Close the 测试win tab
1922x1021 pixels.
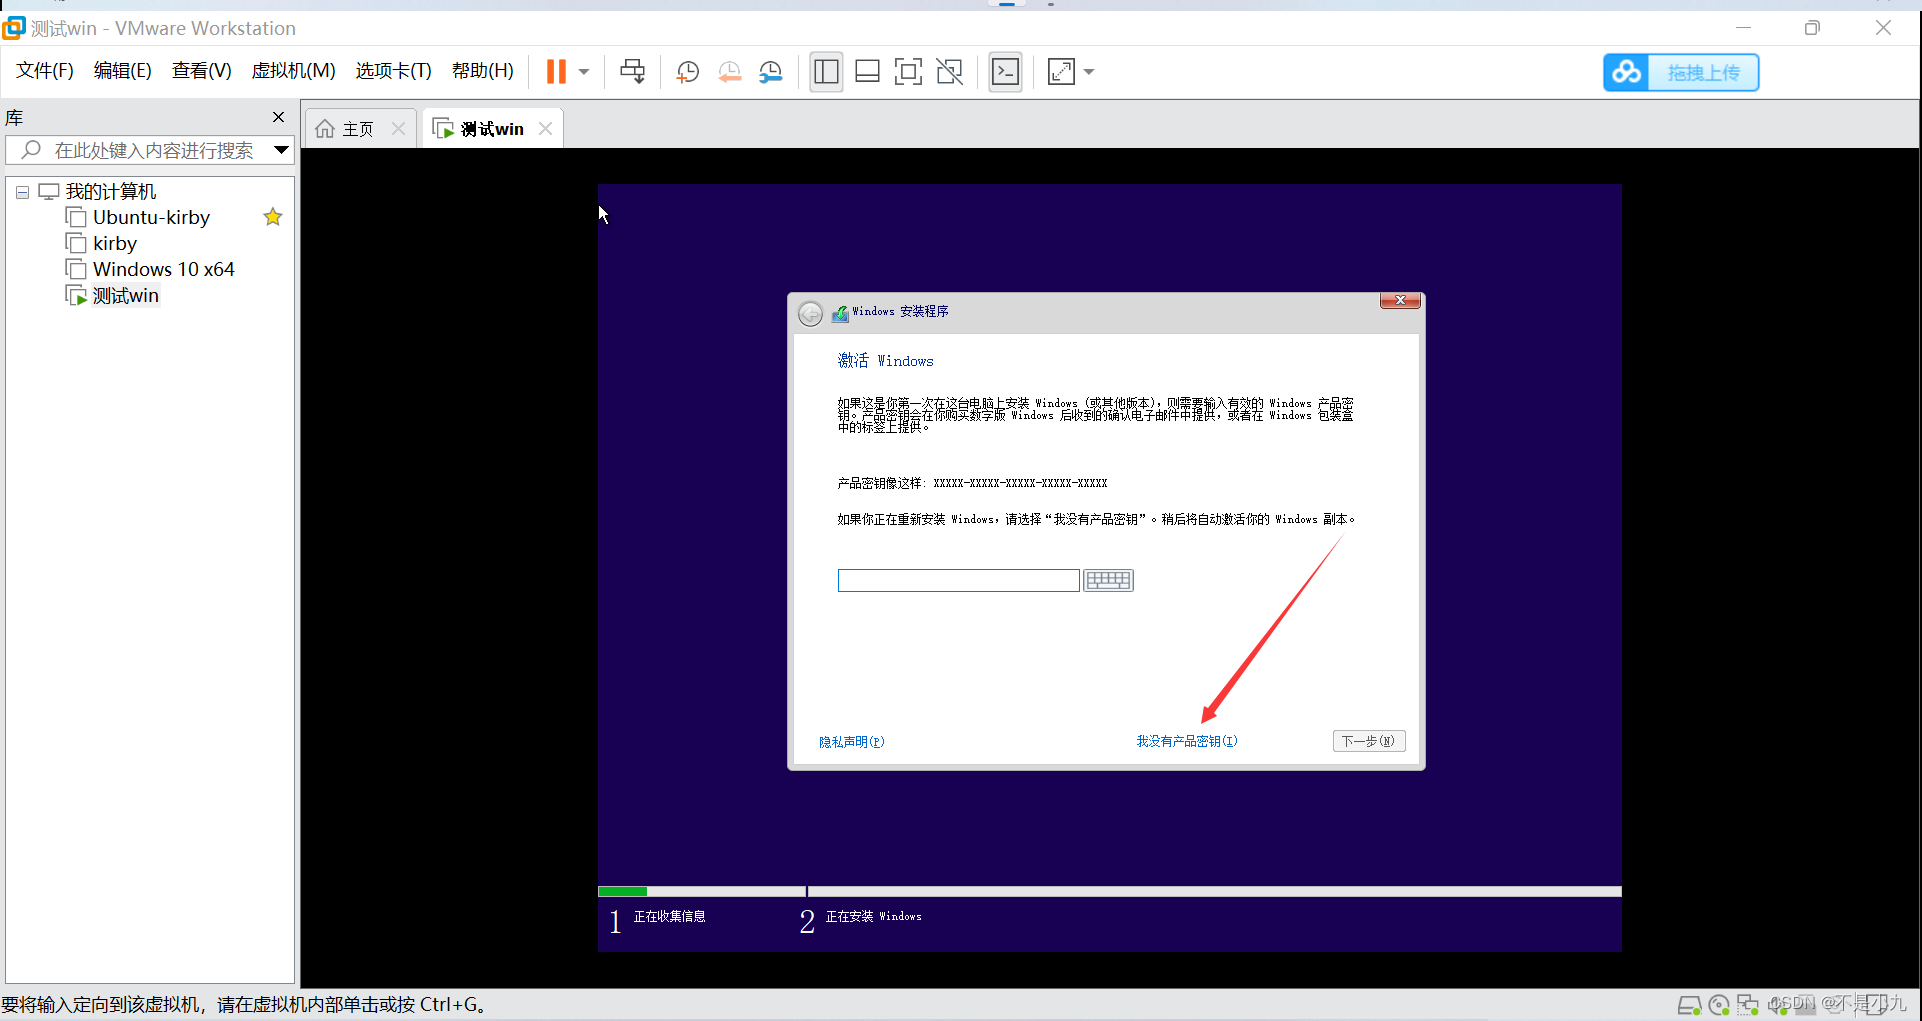pyautogui.click(x=545, y=129)
